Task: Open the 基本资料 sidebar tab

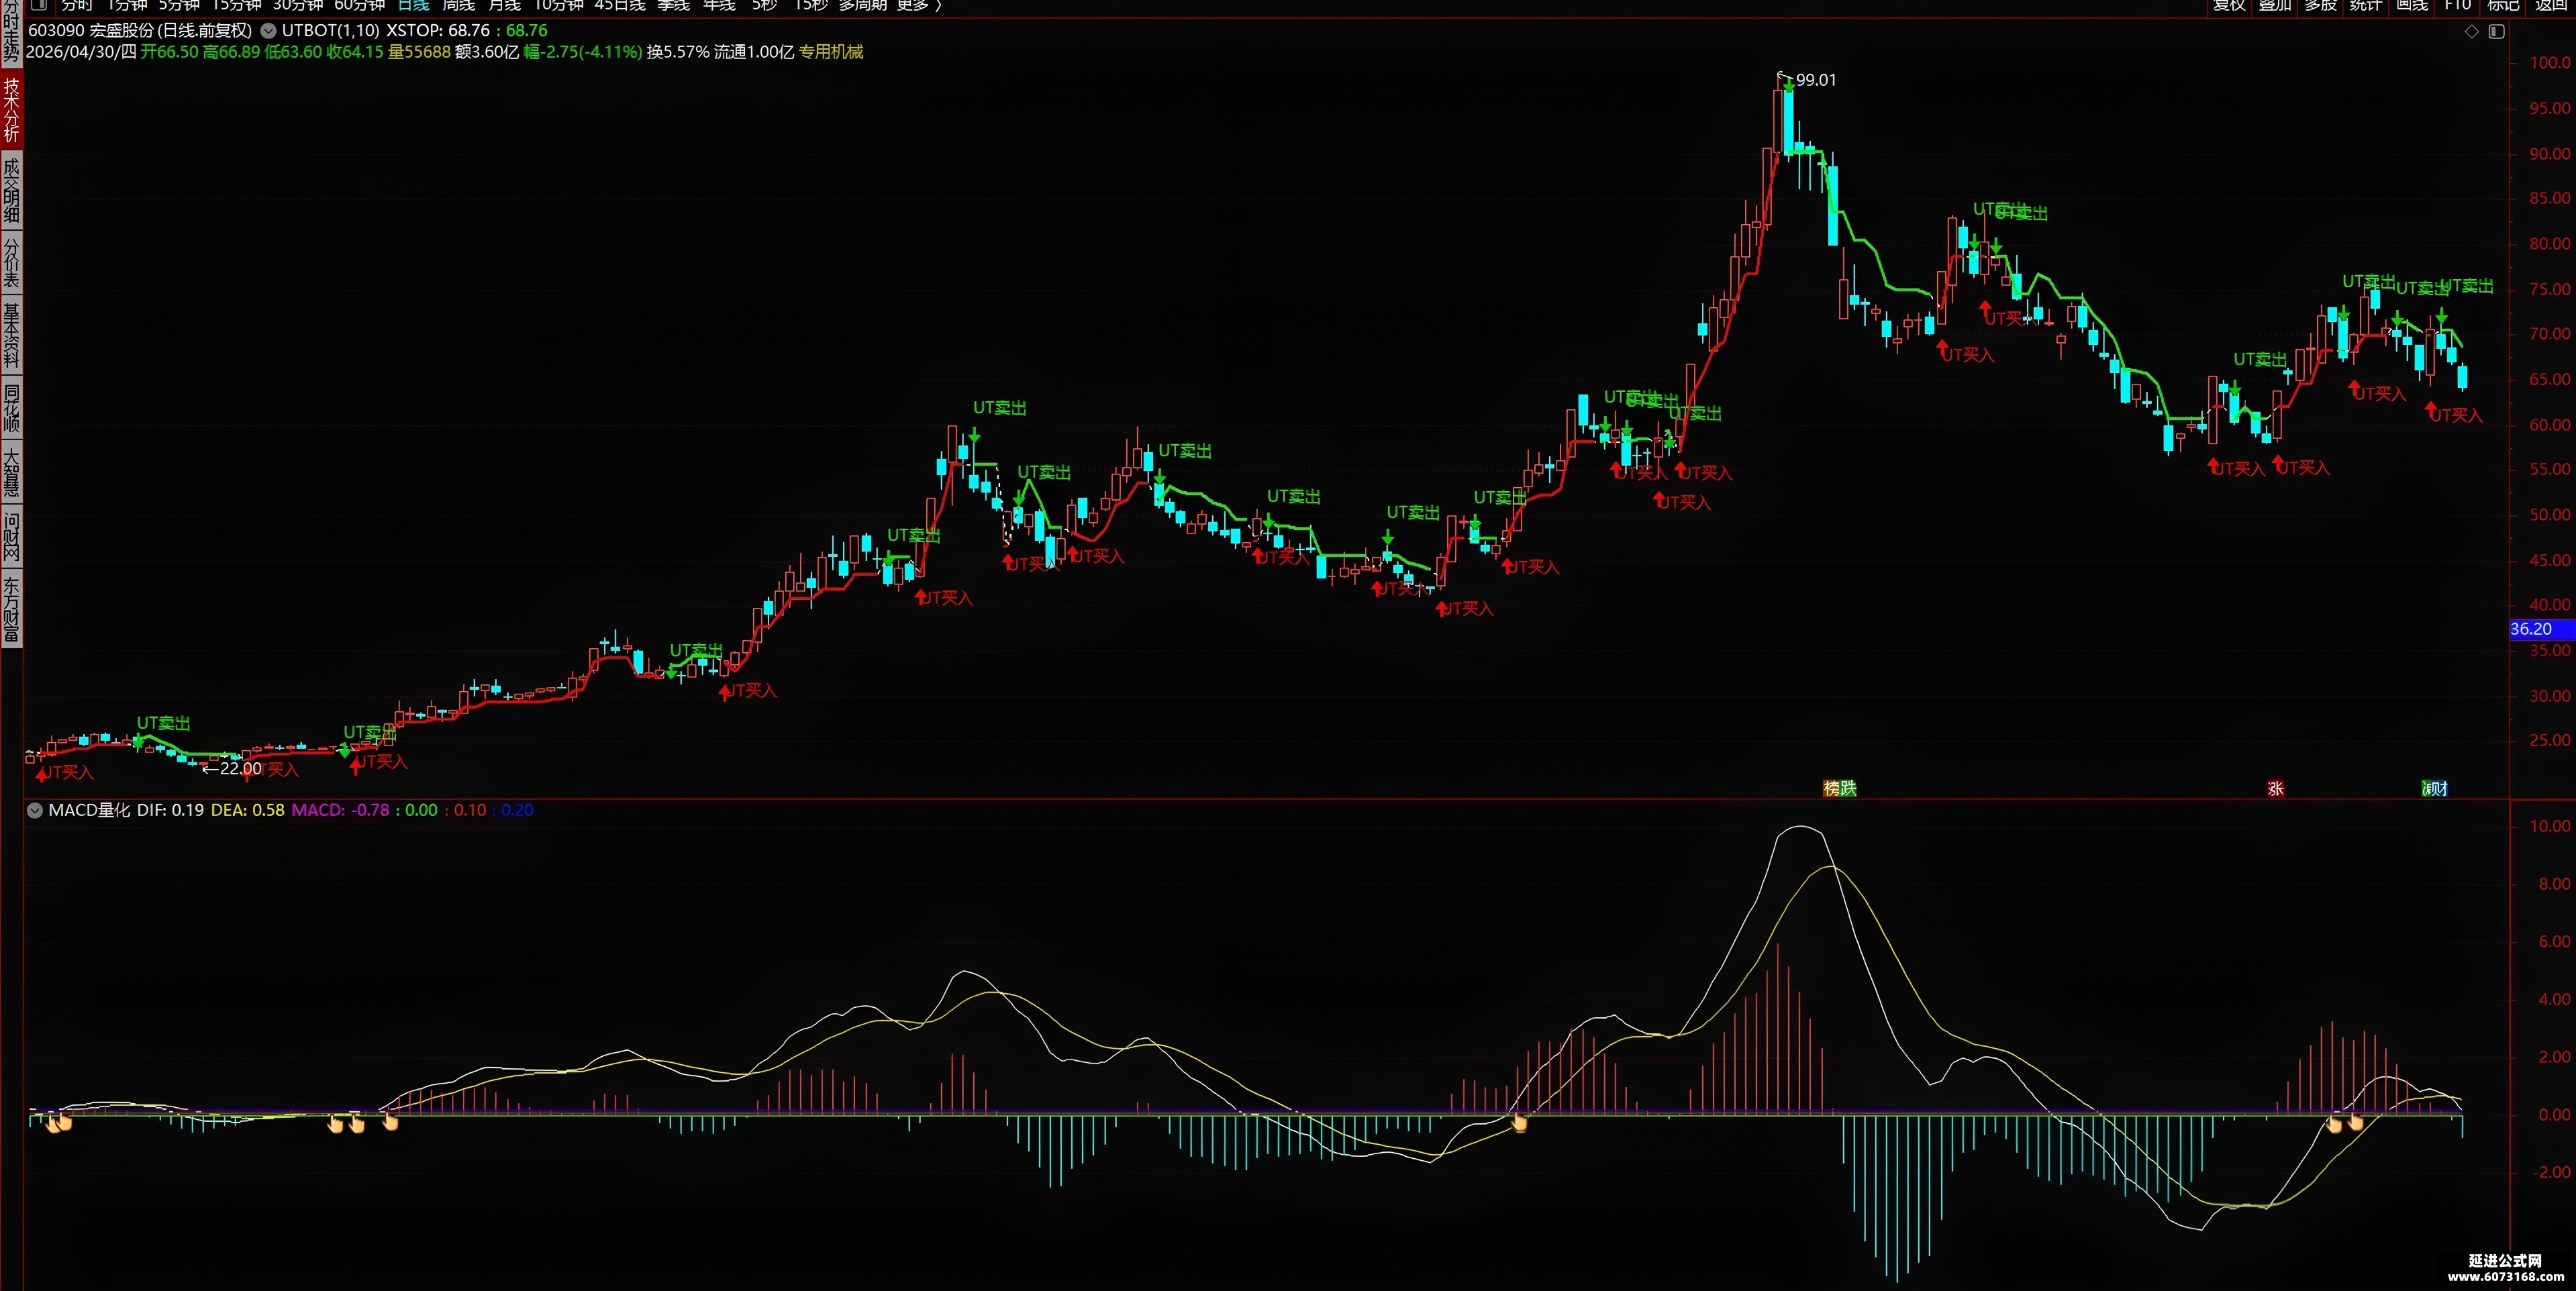Action: (x=11, y=335)
